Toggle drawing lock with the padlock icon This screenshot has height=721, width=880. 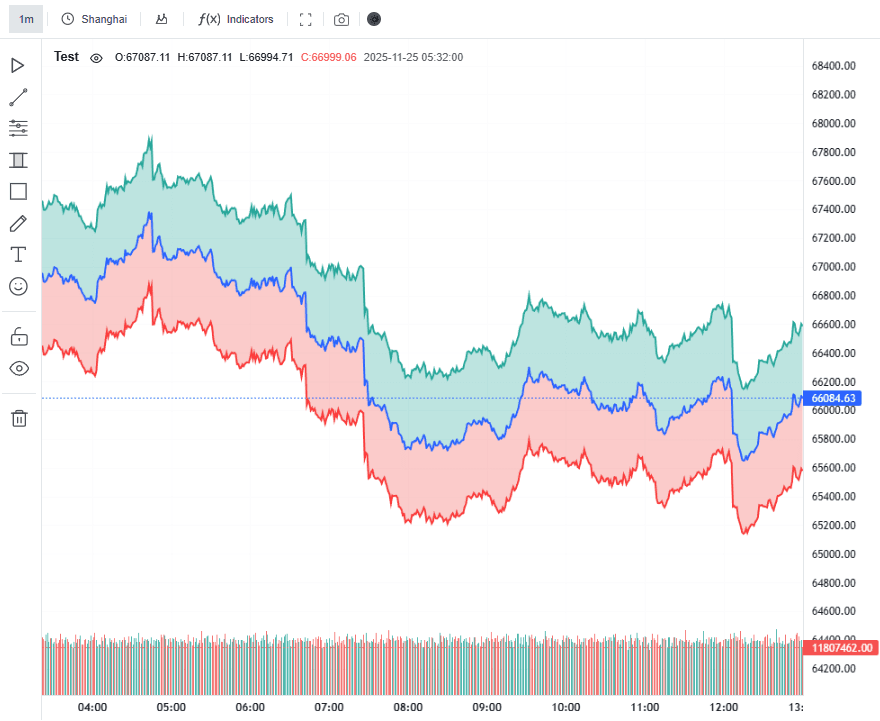tap(18, 336)
